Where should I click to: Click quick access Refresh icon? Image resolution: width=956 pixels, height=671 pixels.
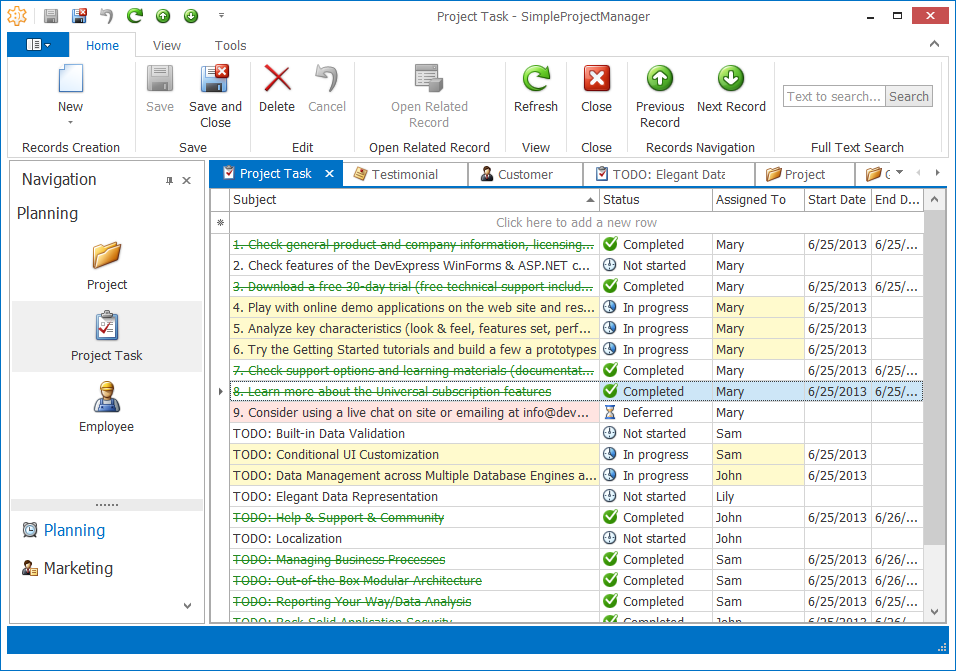[135, 16]
